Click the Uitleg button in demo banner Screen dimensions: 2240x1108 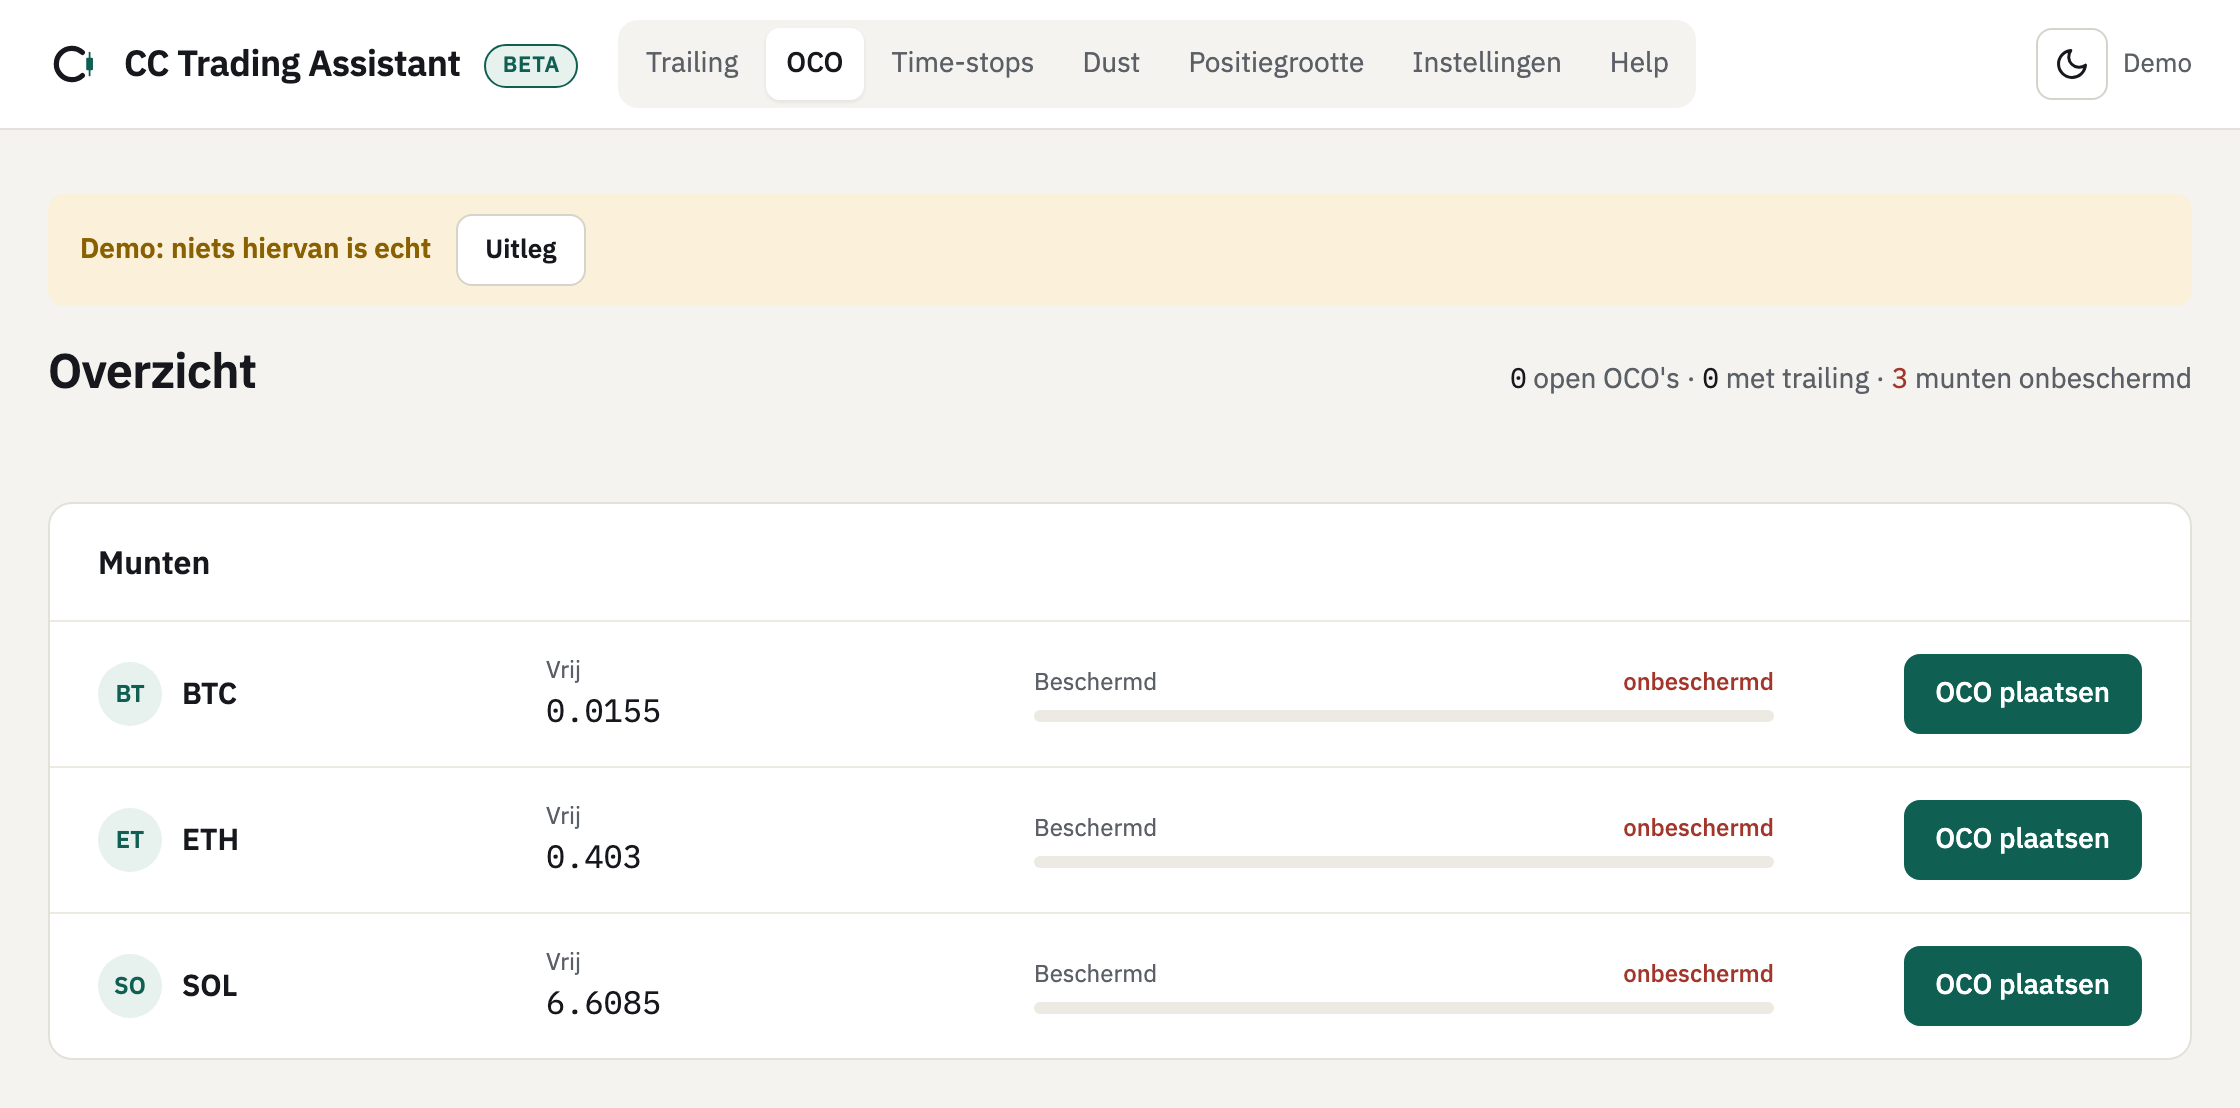coord(521,250)
